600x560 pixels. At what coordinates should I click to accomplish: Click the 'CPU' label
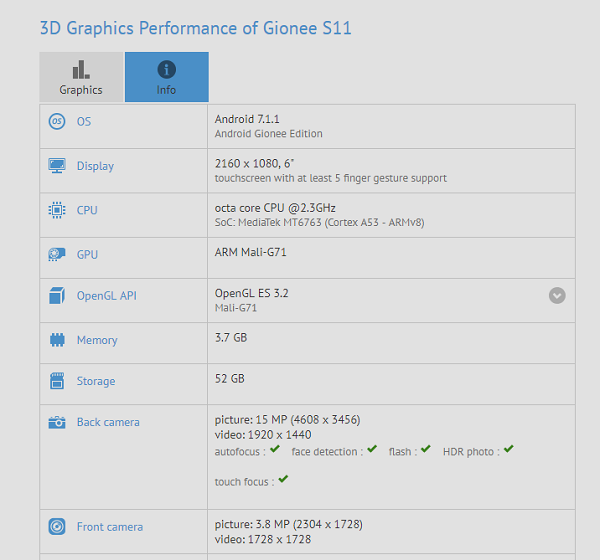click(87, 210)
